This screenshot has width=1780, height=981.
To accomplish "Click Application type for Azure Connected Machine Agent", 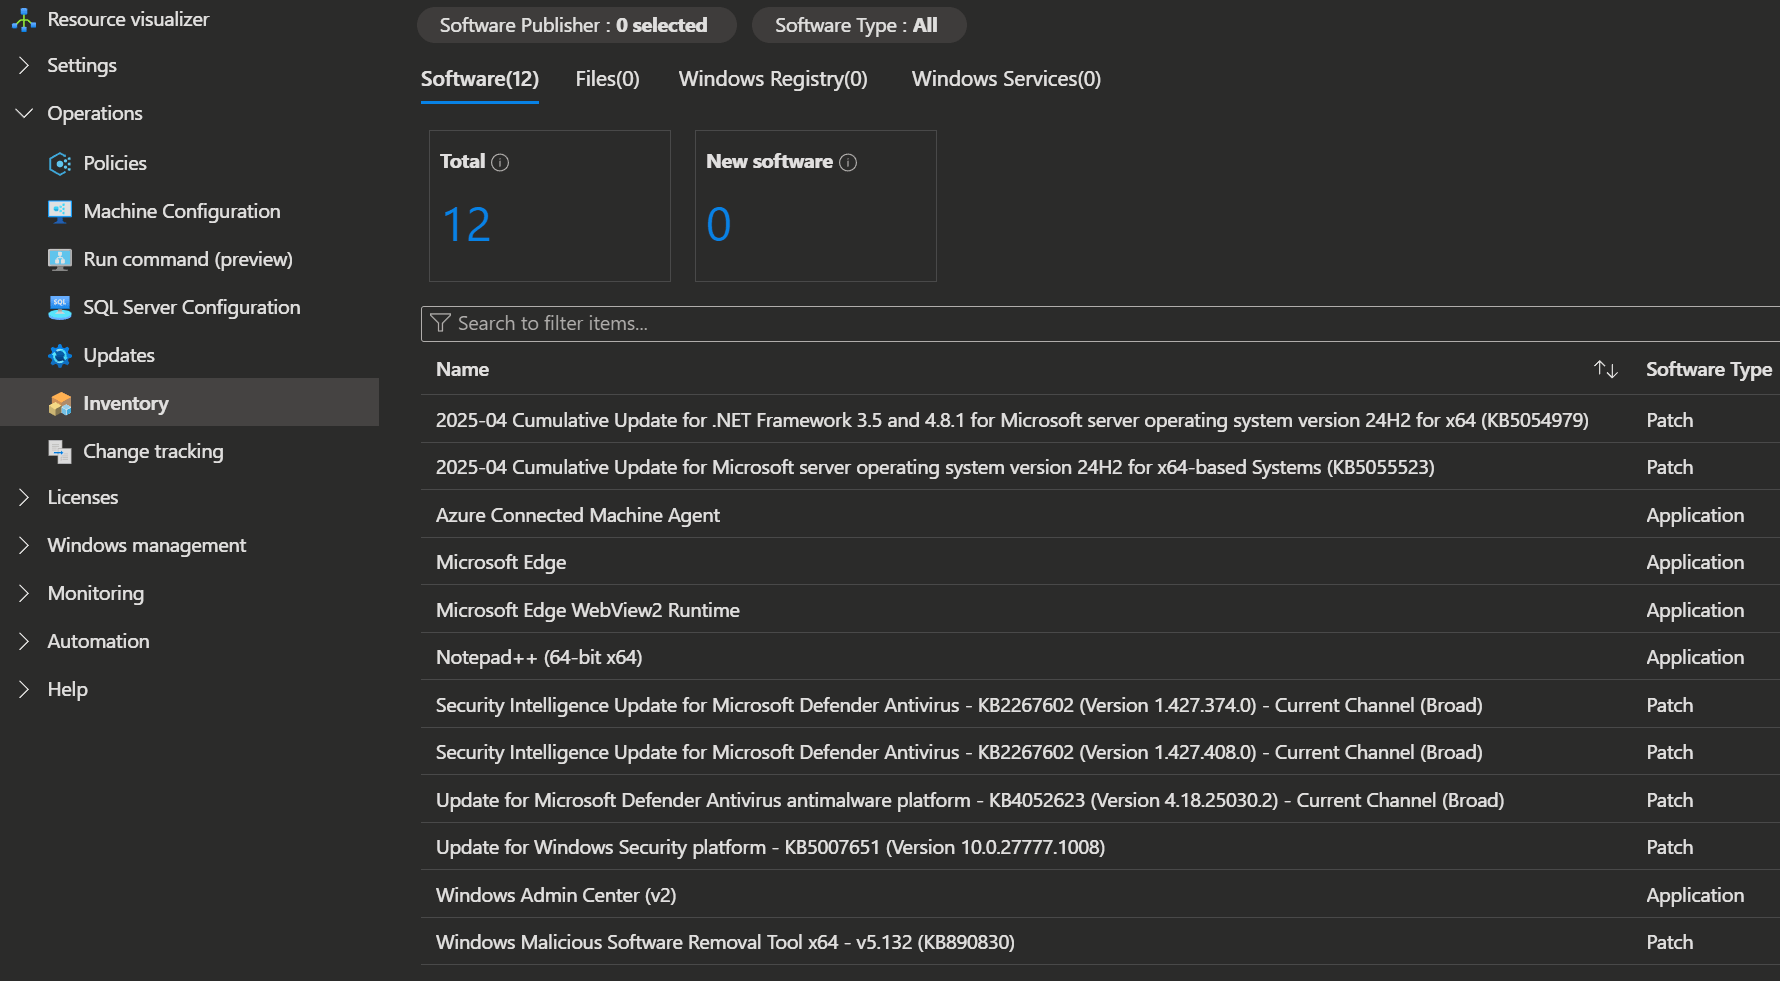I will [x=1695, y=515].
